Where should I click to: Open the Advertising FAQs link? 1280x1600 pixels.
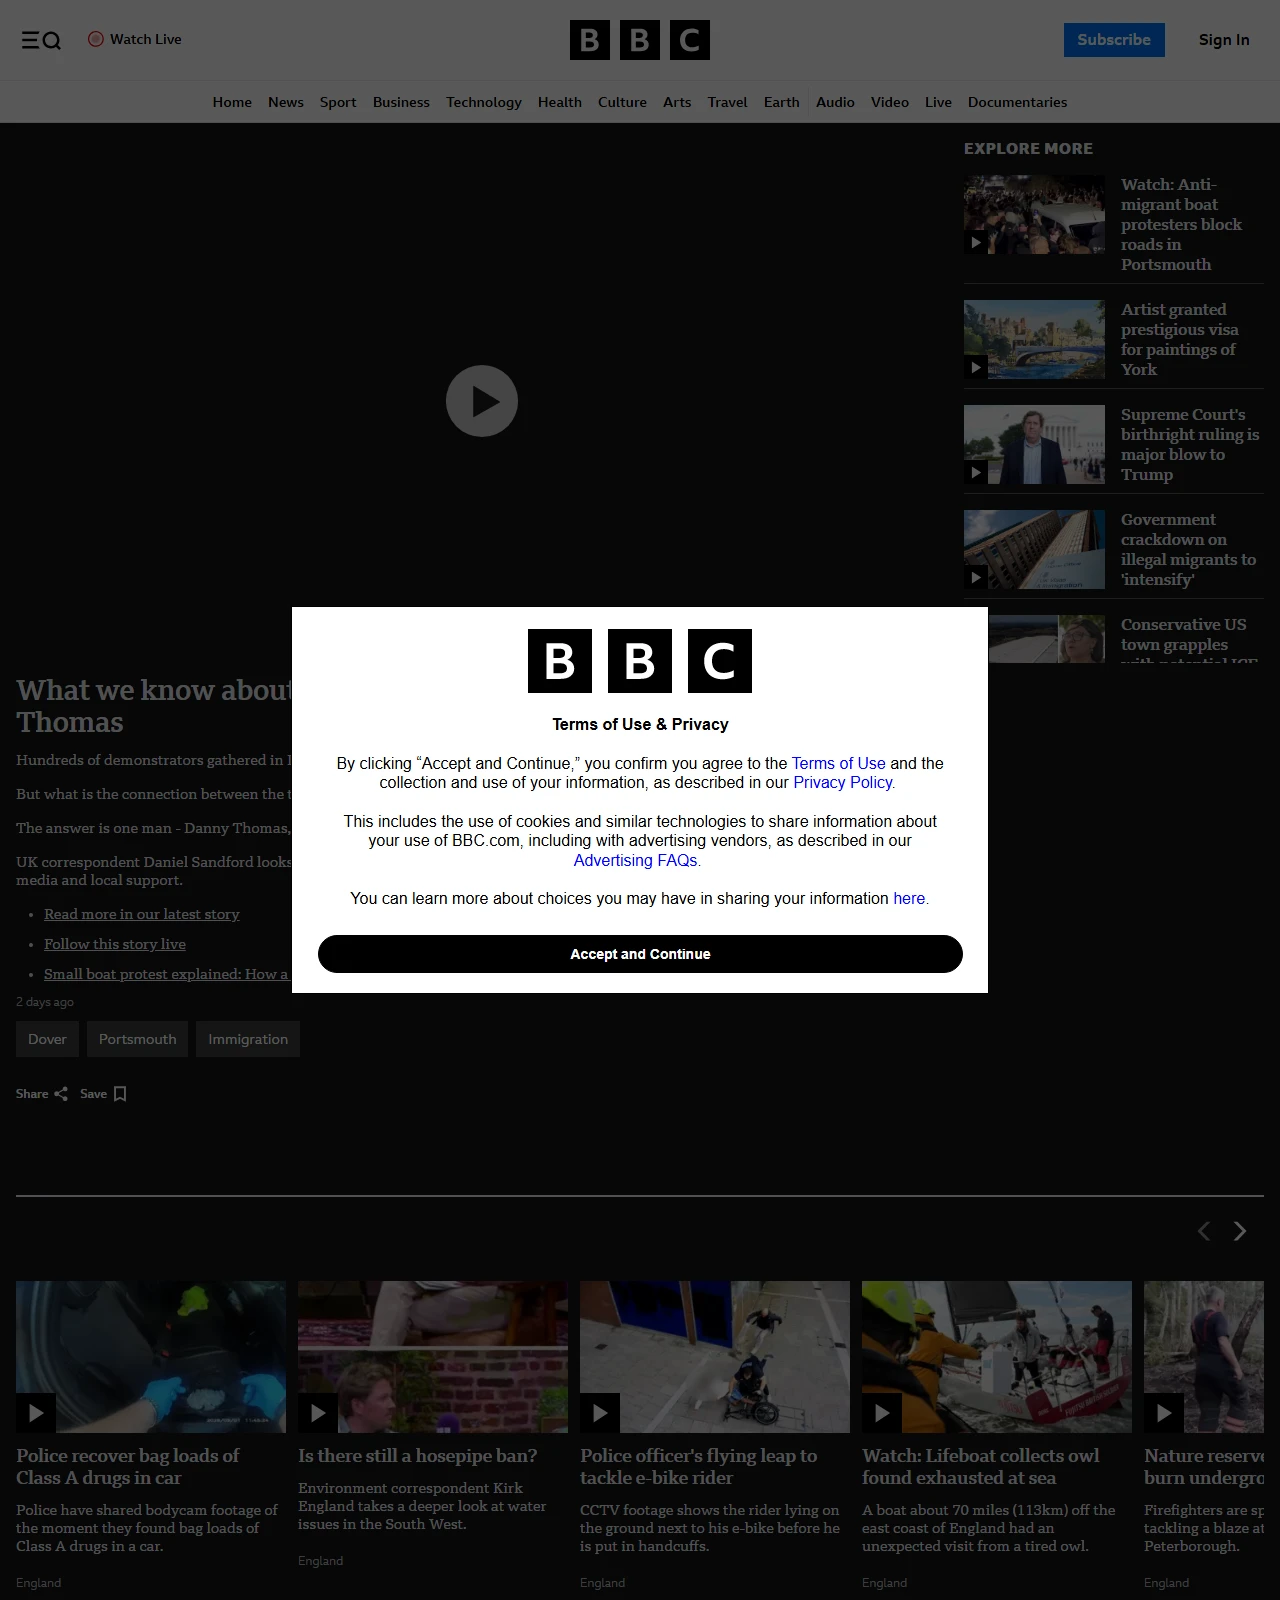(x=636, y=860)
